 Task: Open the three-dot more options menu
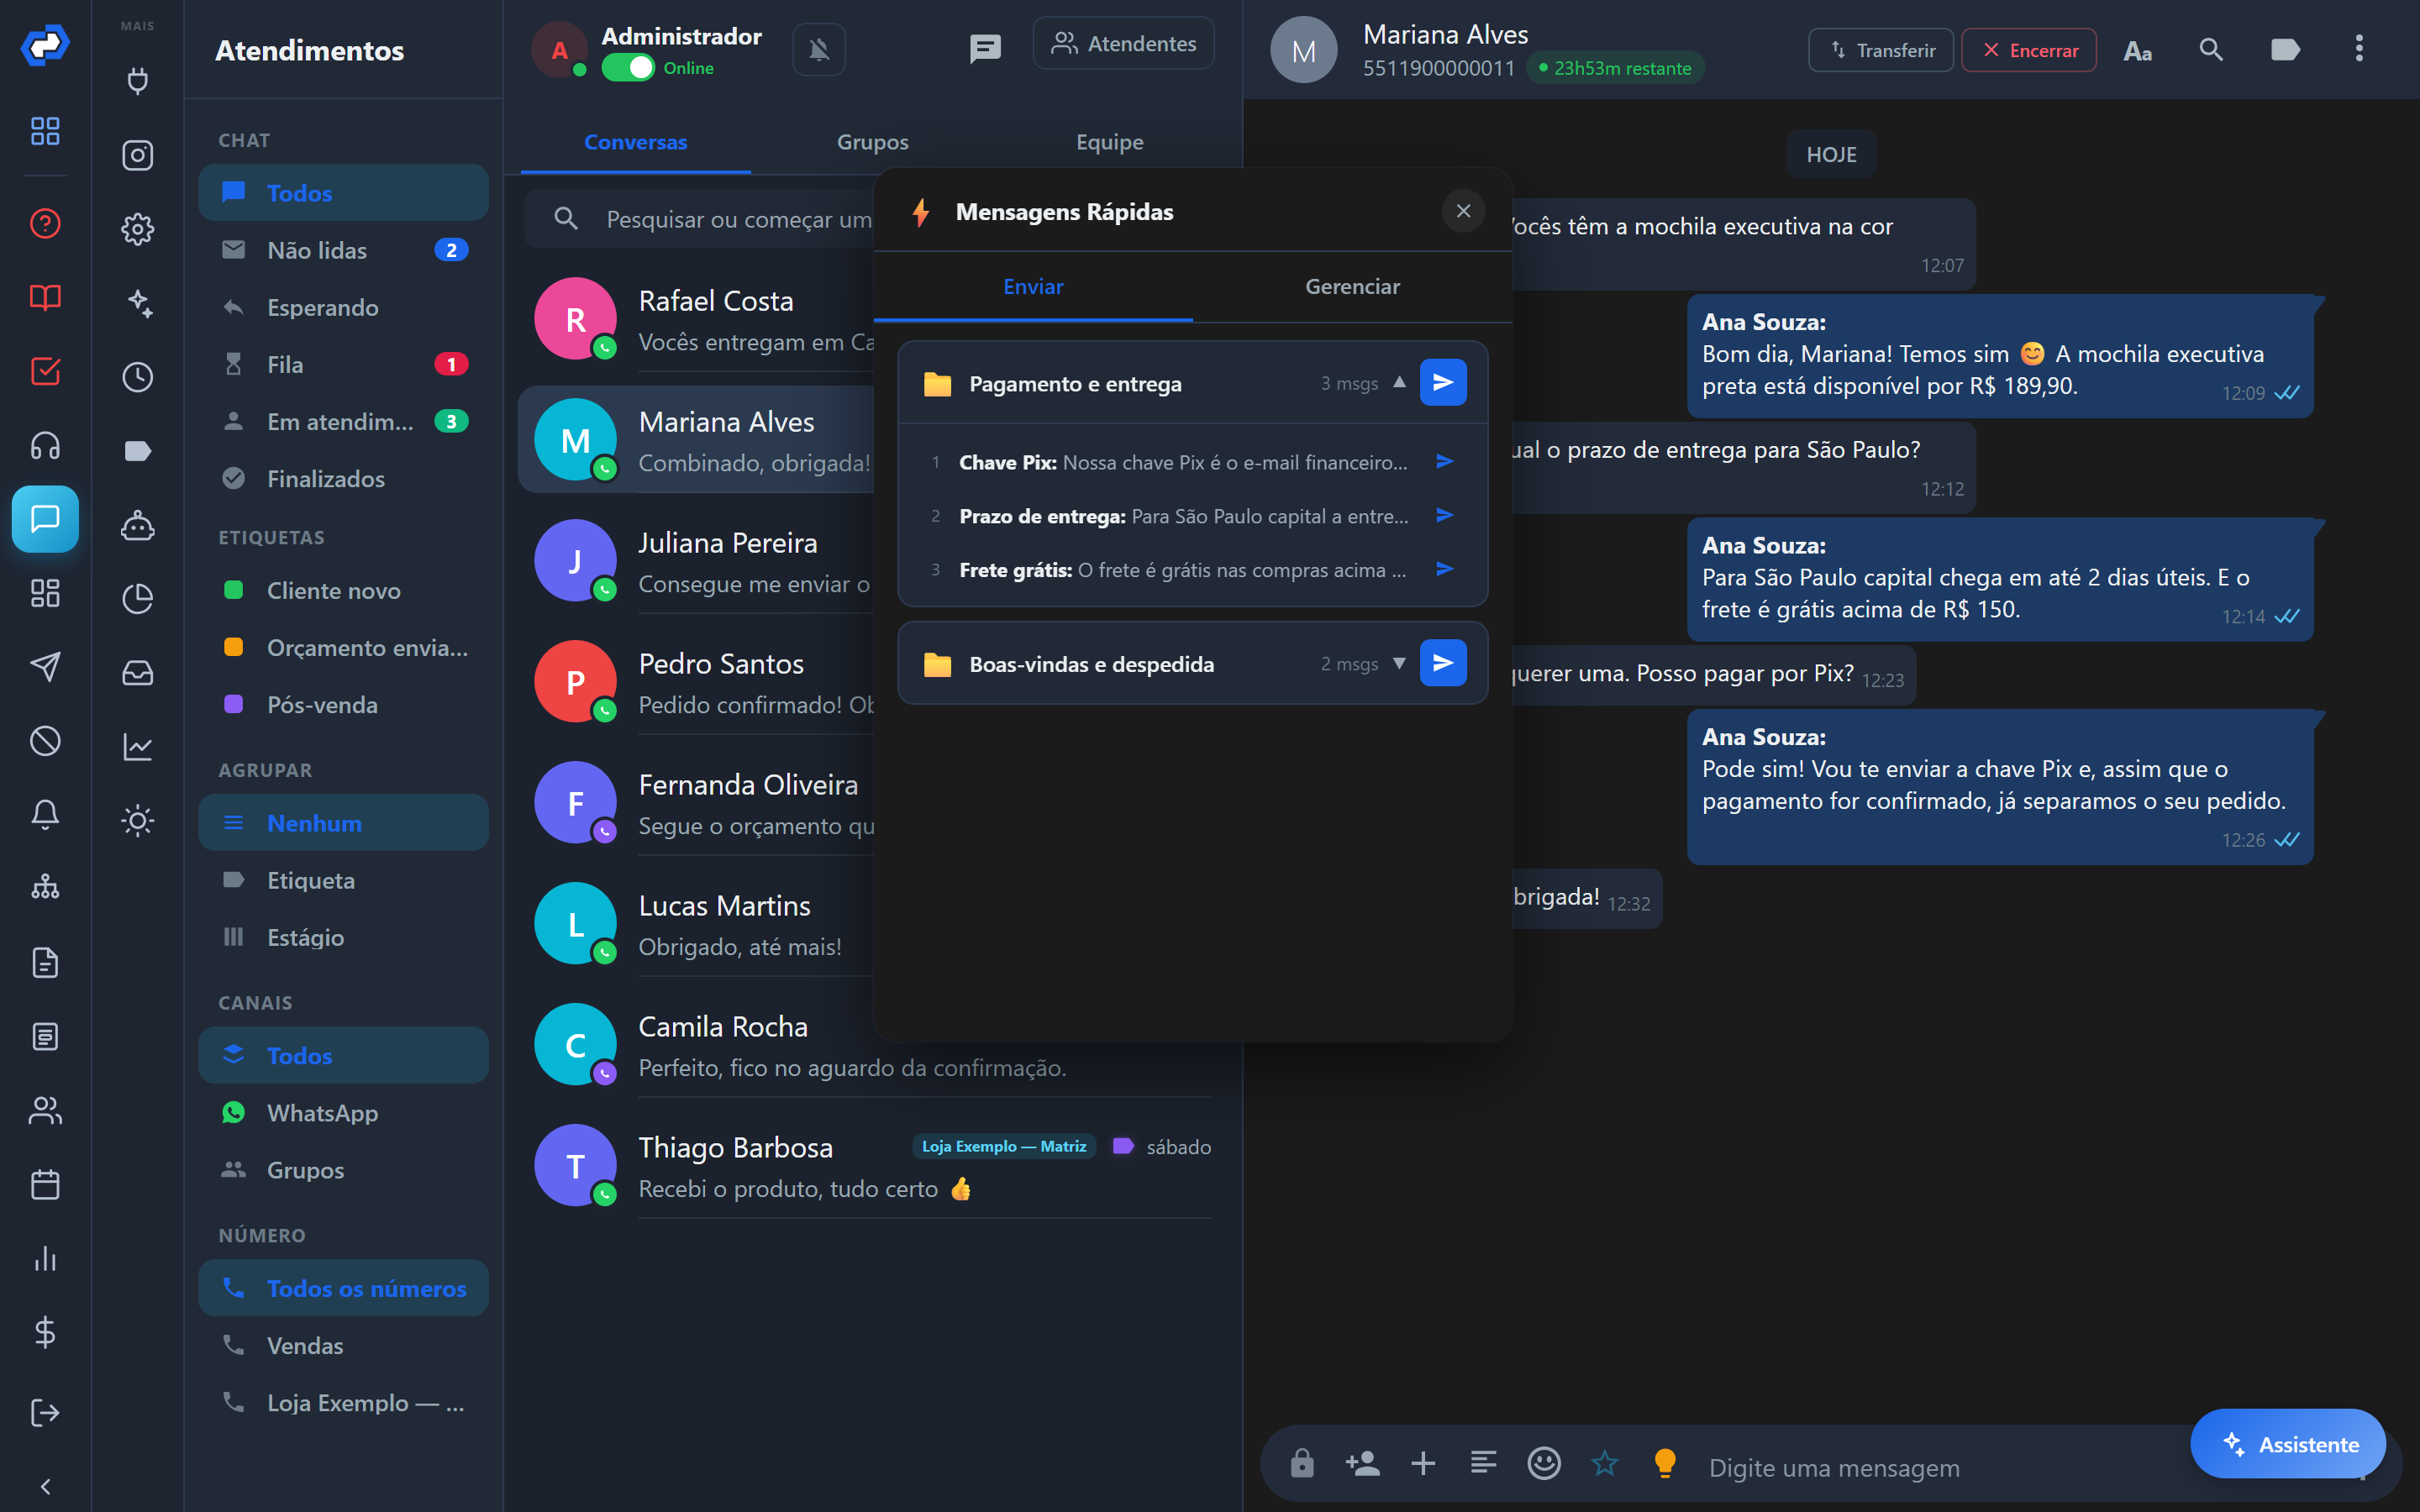[2359, 49]
